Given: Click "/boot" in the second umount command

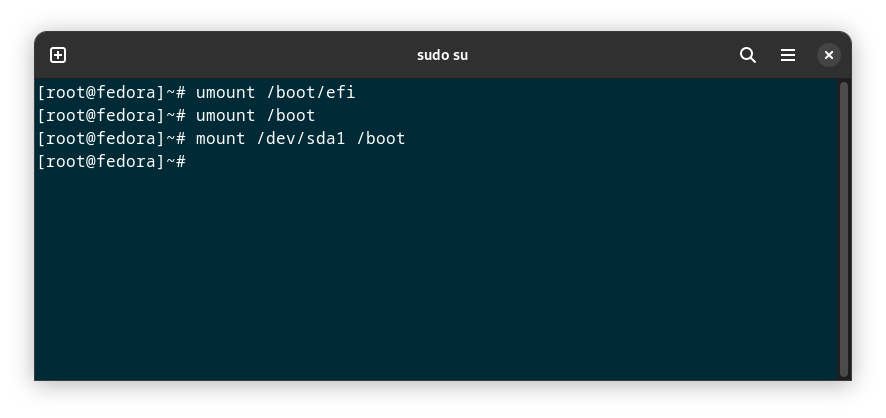Looking at the screenshot, I should click(x=290, y=115).
